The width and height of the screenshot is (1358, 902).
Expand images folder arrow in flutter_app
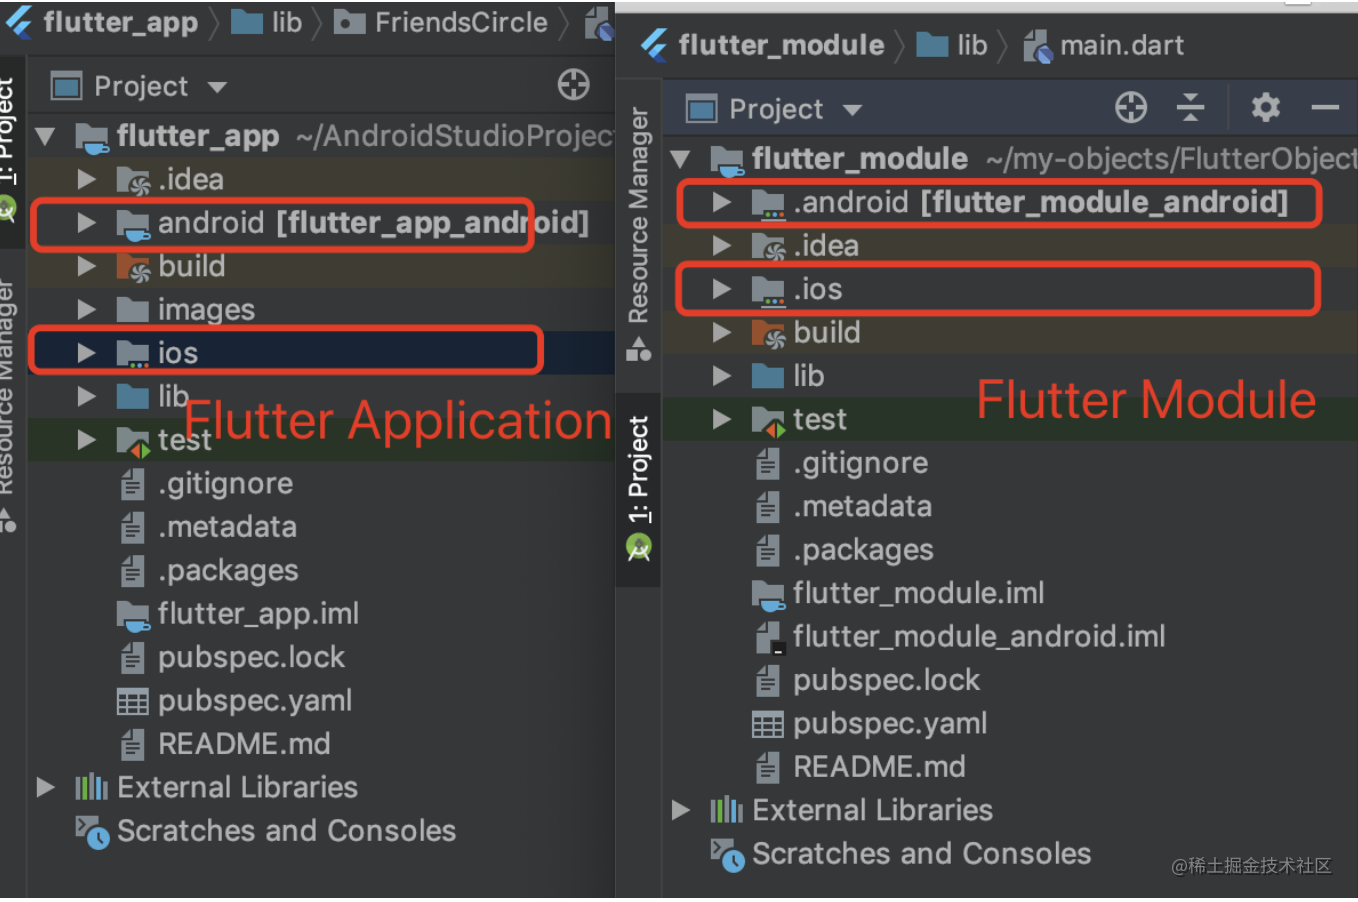[87, 310]
